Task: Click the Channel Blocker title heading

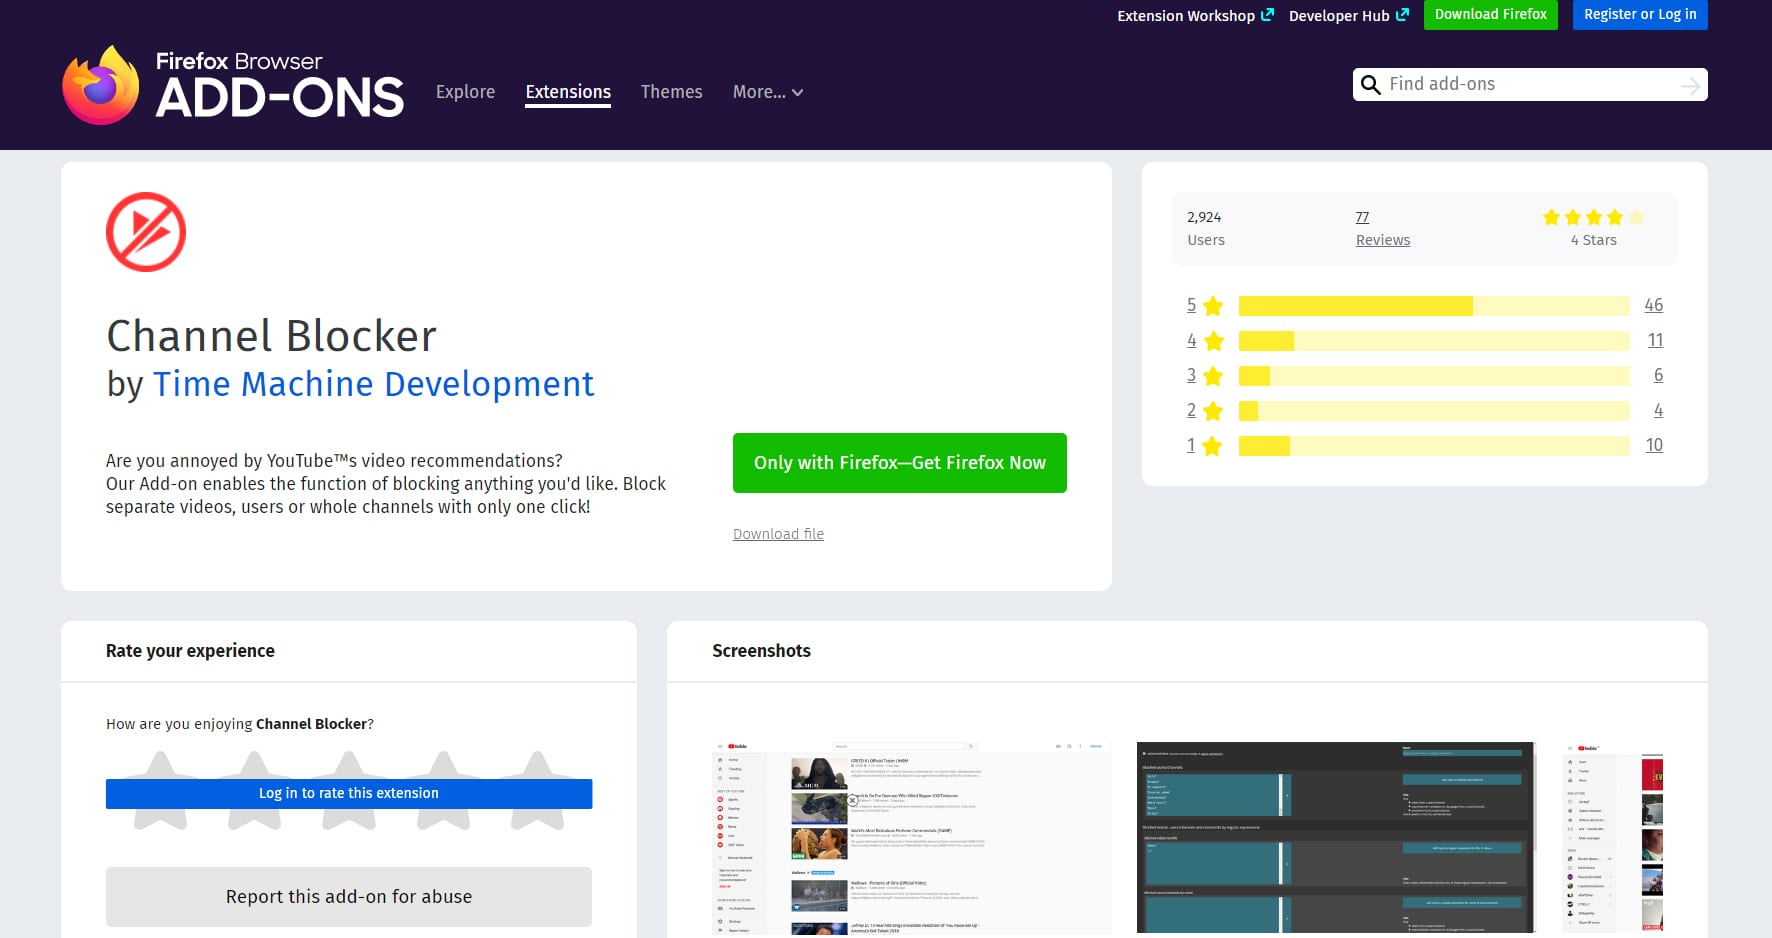Action: (272, 336)
